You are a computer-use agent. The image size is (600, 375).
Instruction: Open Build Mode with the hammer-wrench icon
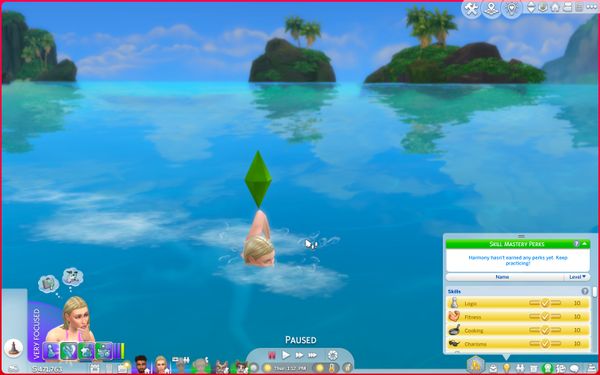[471, 8]
